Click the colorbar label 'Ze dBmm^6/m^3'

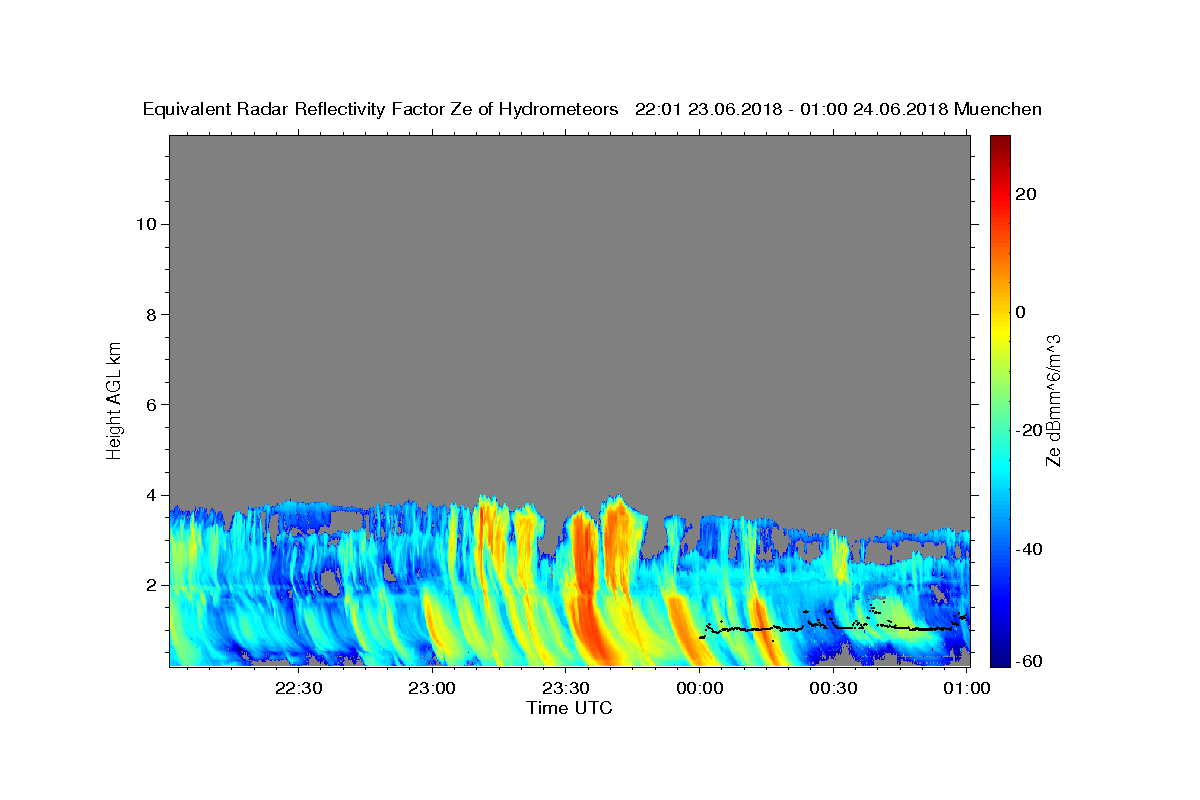pos(1054,400)
